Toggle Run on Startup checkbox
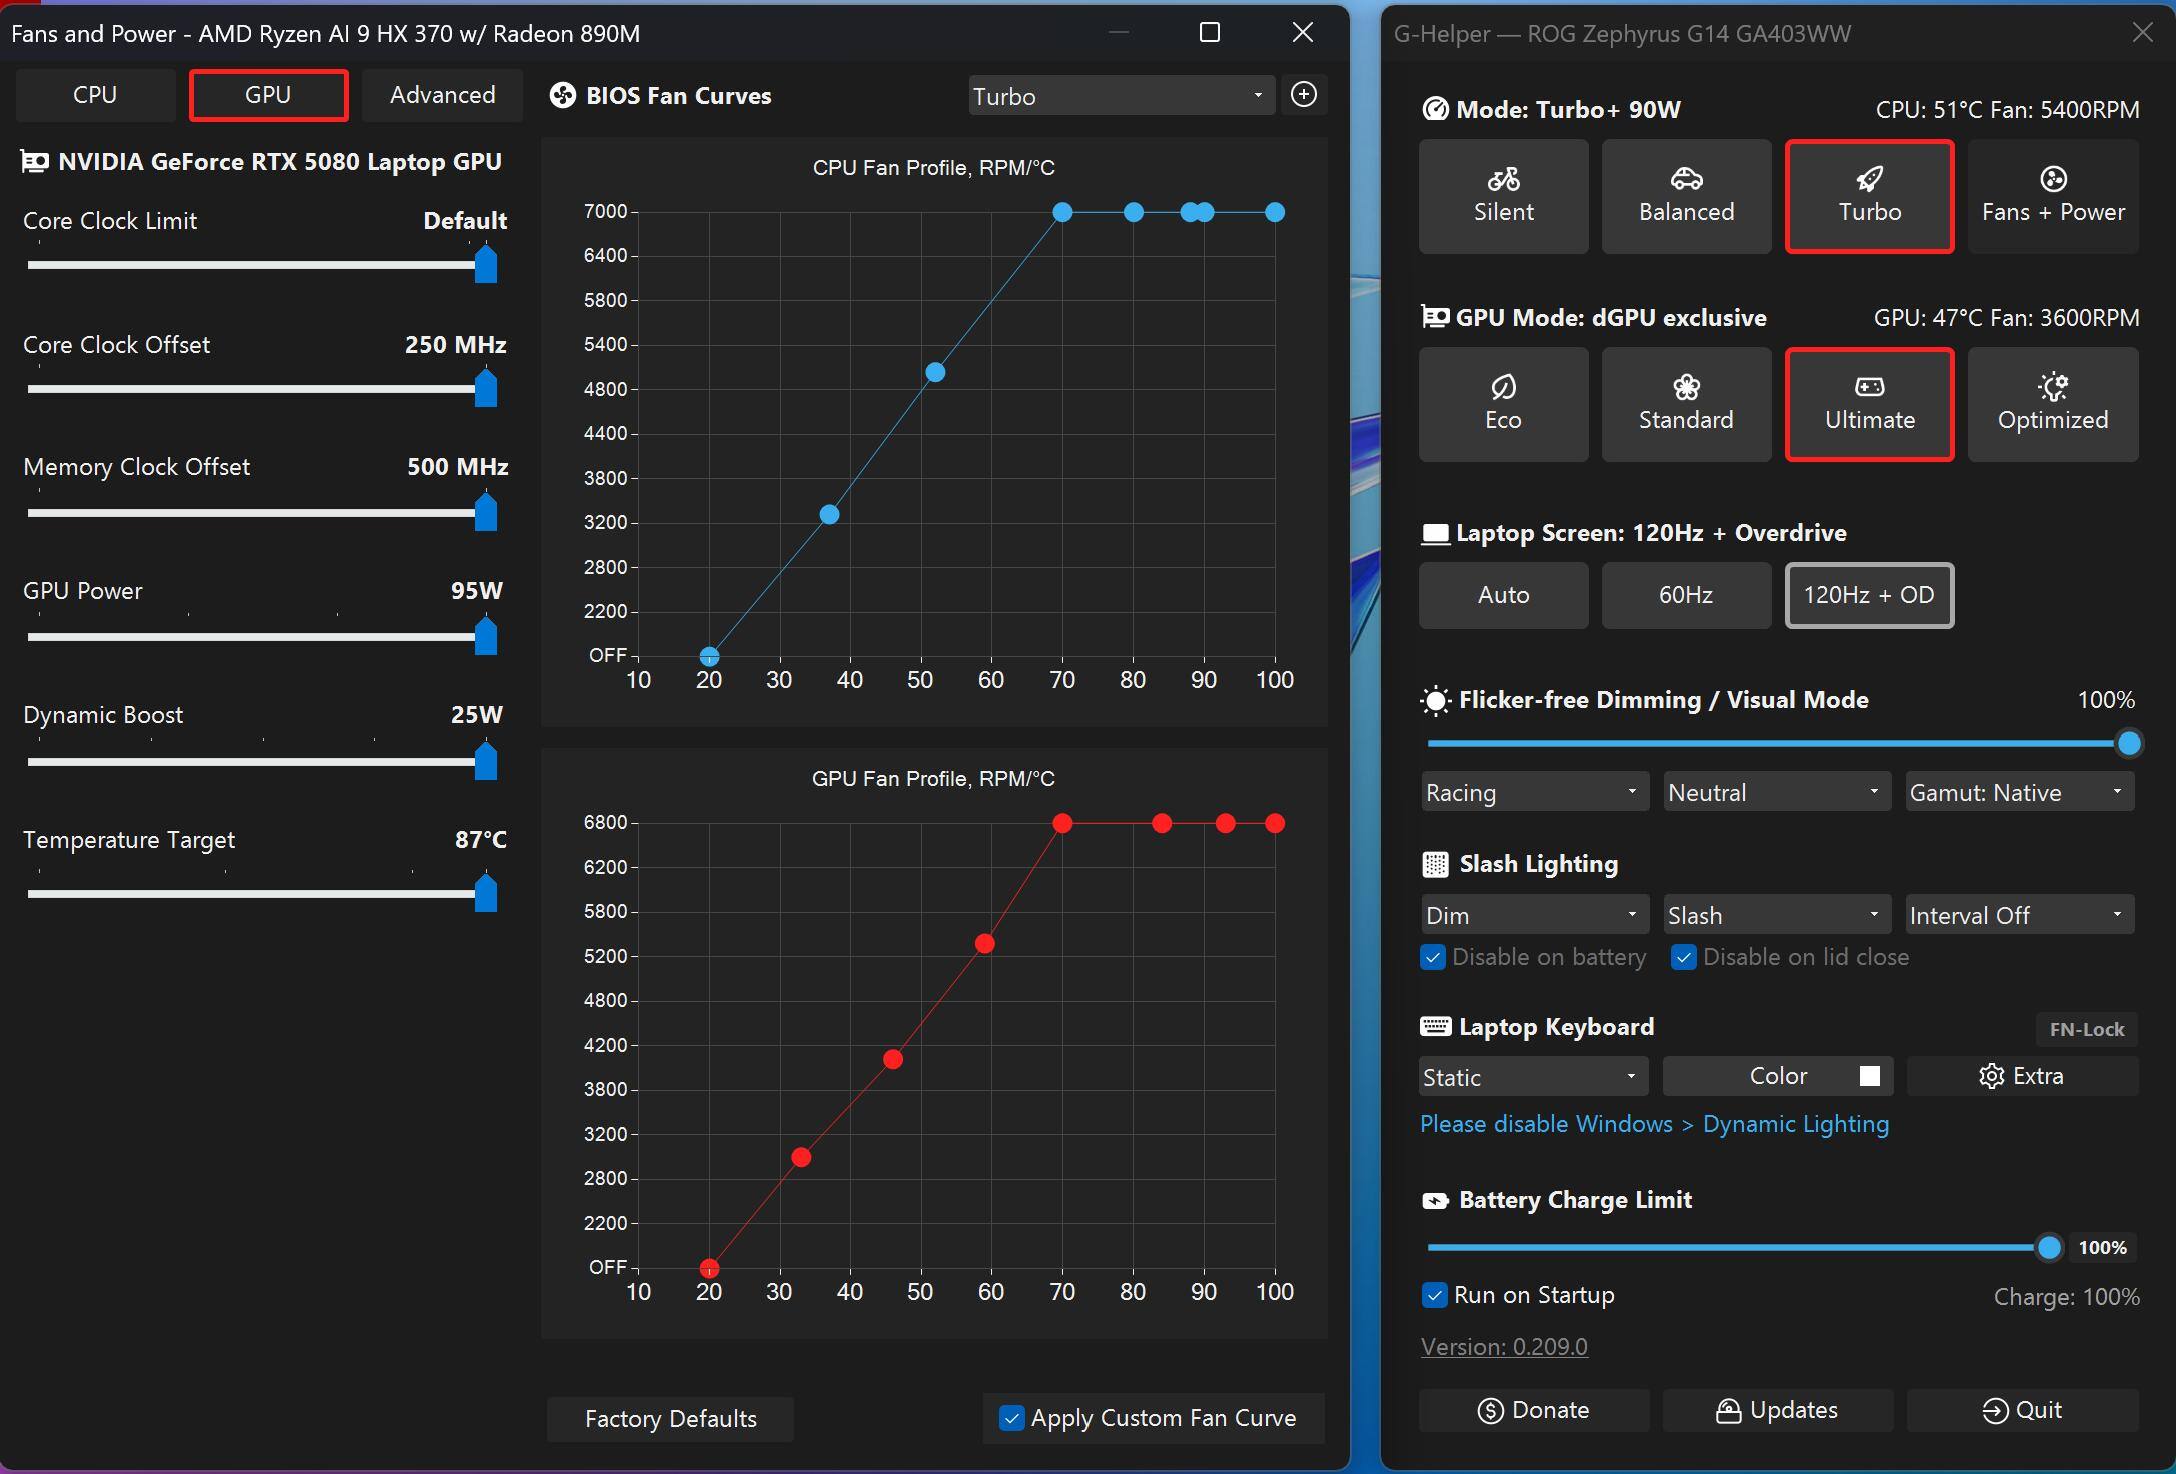Image resolution: width=2176 pixels, height=1474 pixels. pos(1434,1295)
